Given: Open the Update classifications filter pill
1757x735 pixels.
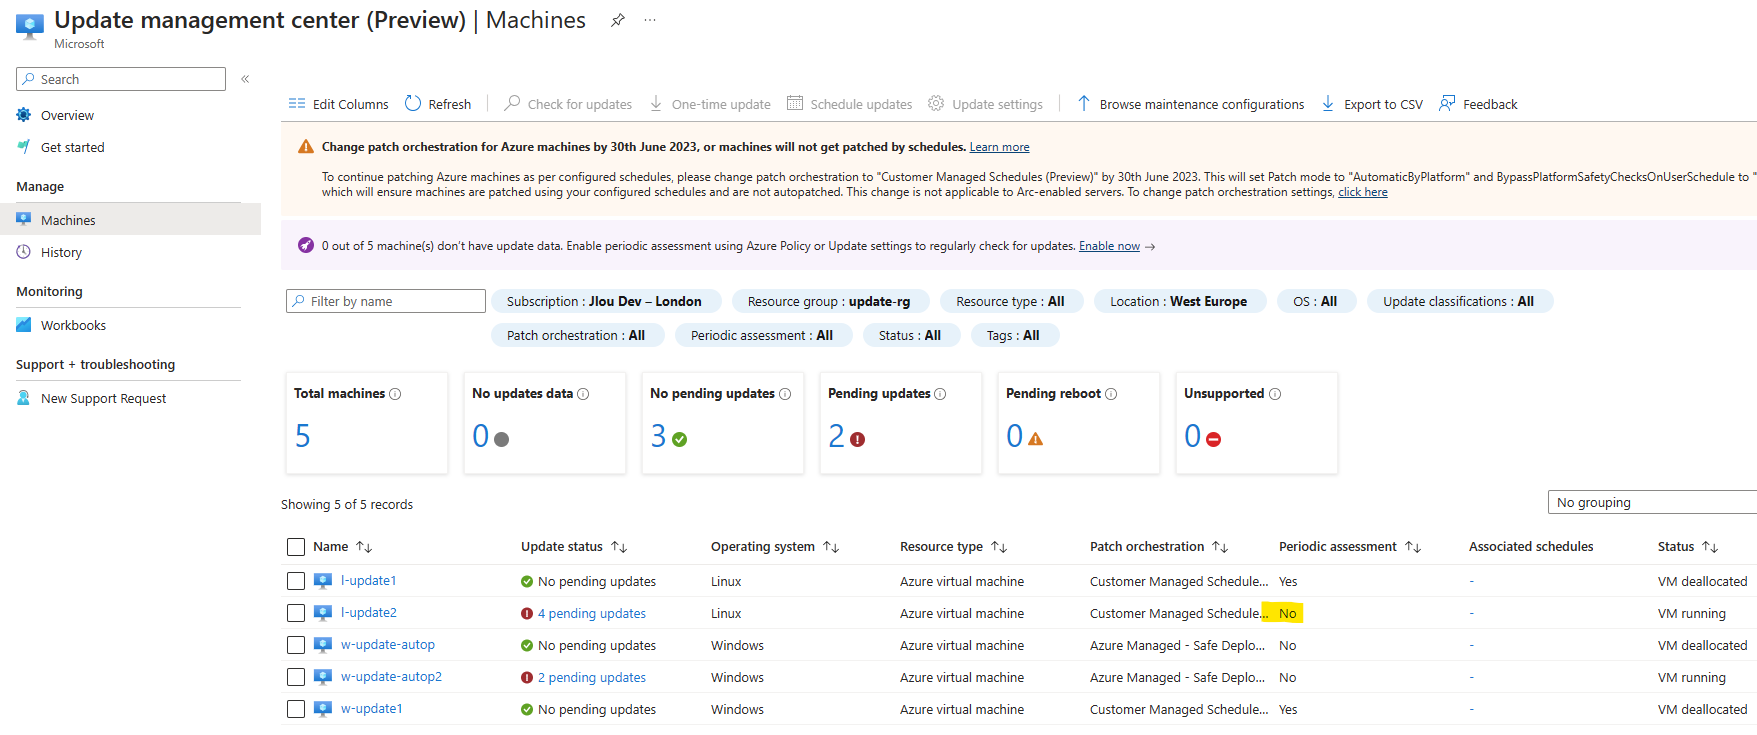Looking at the screenshot, I should click(1459, 301).
